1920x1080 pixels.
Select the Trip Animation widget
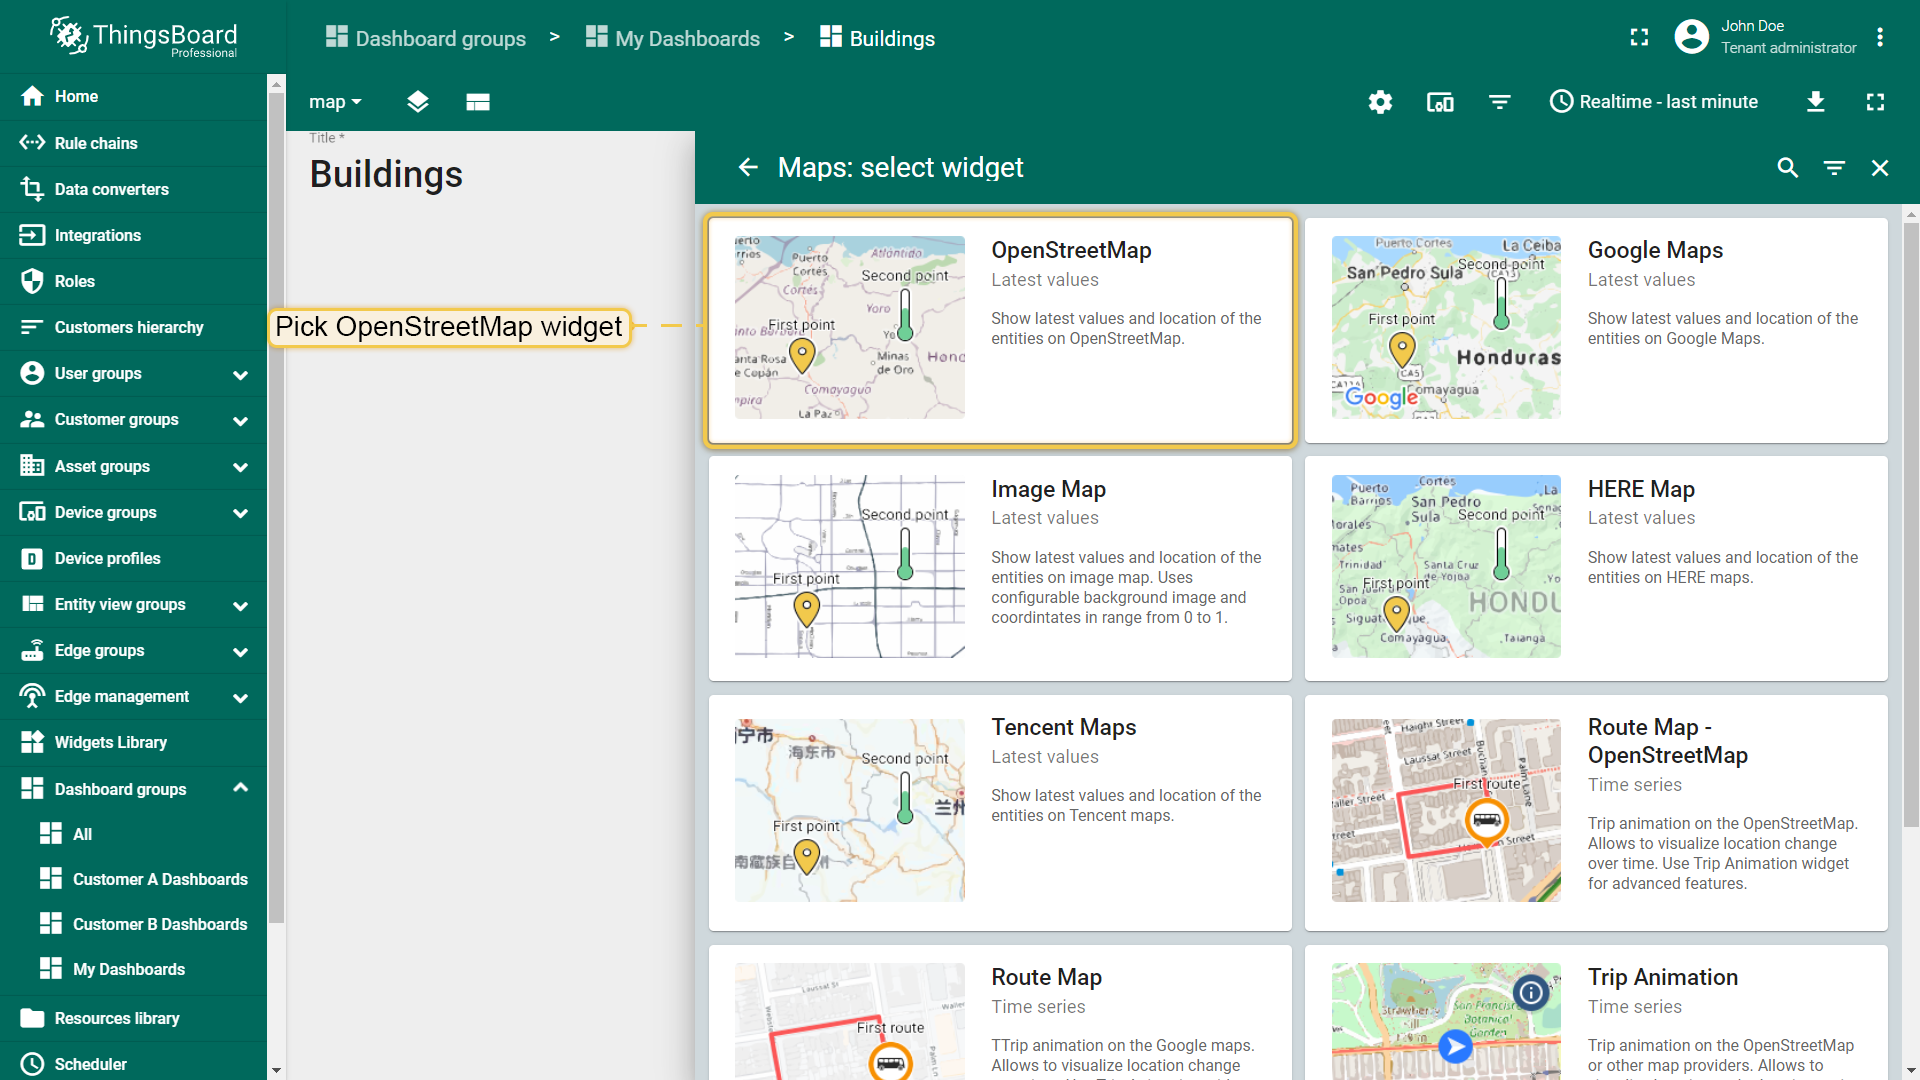tap(1596, 1012)
